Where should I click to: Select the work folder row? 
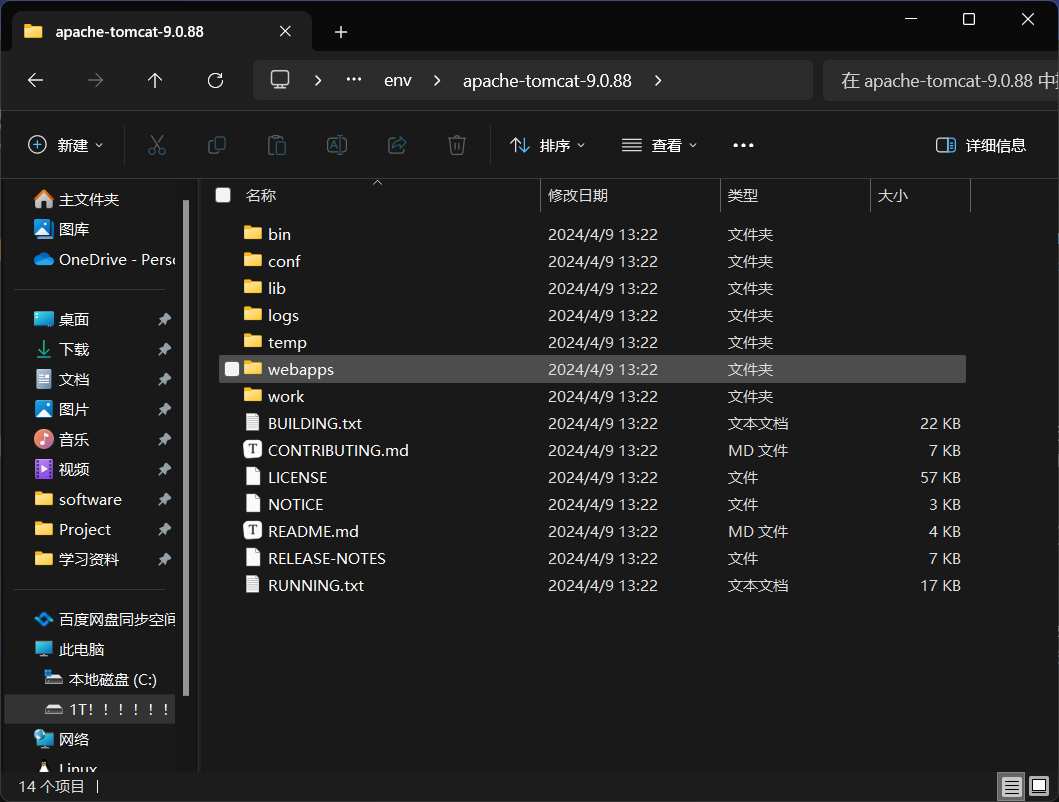tap(592, 396)
